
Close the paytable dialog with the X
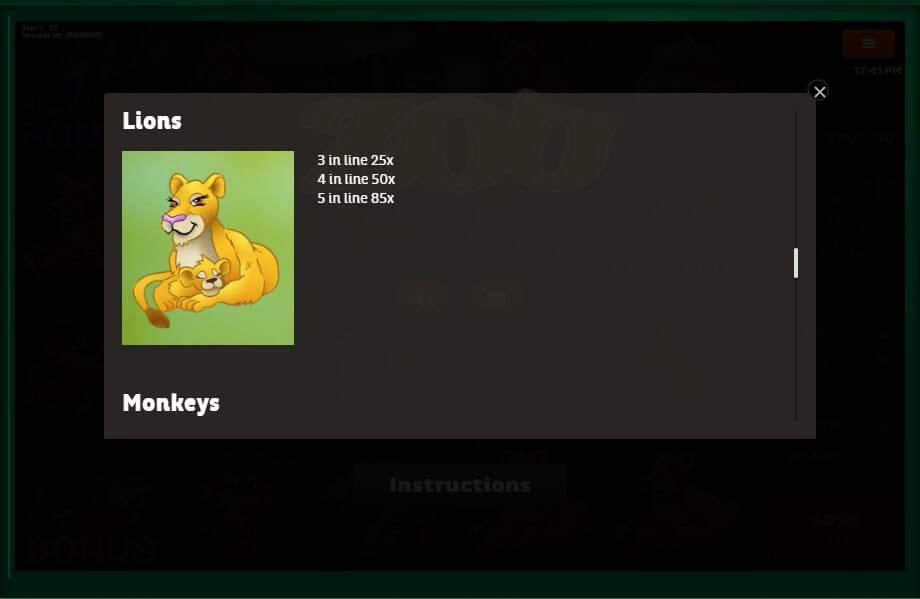point(818,92)
